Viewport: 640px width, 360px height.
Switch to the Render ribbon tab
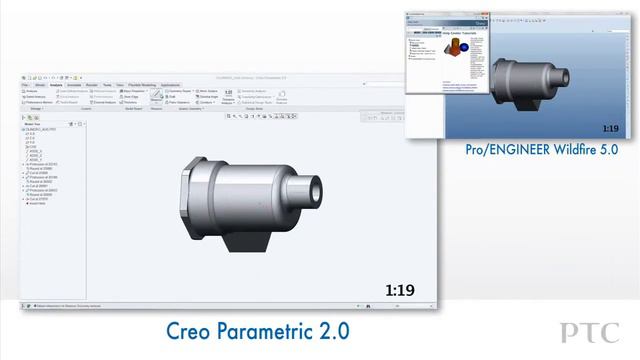tap(92, 85)
